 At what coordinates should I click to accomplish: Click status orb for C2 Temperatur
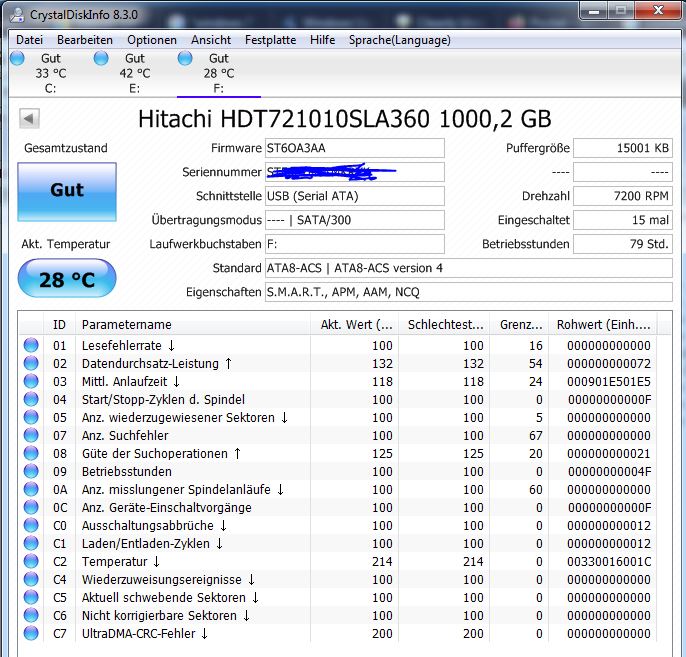pyautogui.click(x=31, y=561)
